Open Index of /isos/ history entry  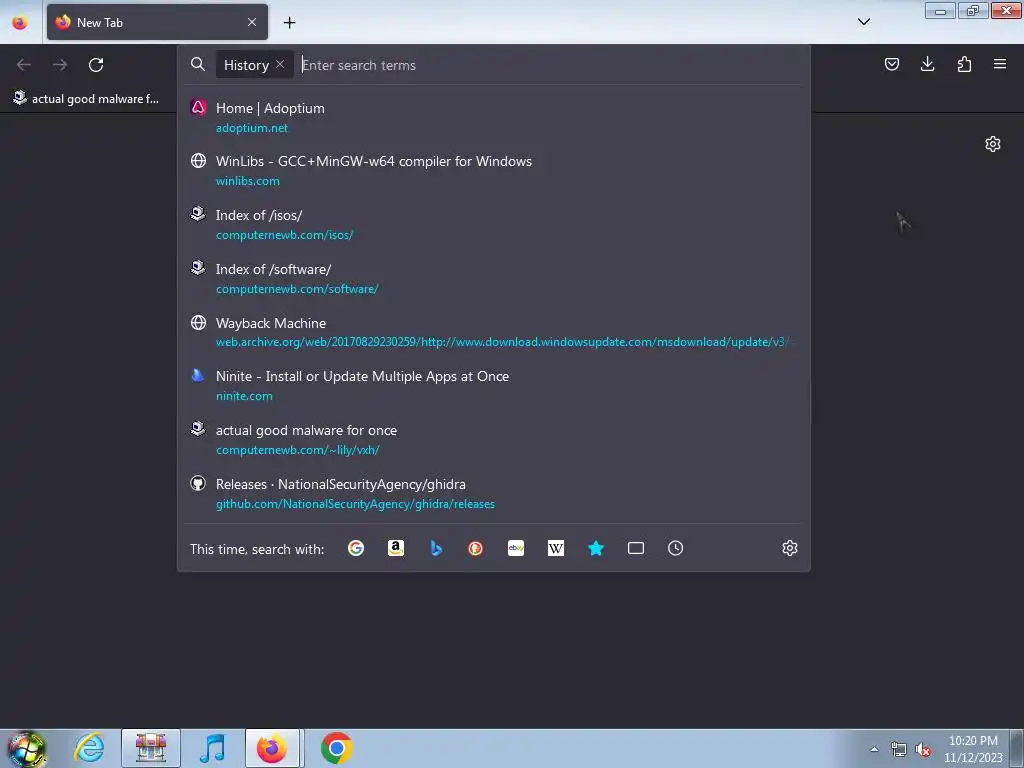pos(494,225)
